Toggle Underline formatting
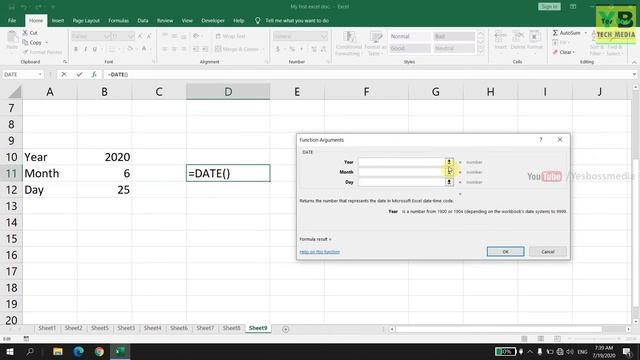The height and width of the screenshot is (360, 640). click(95, 49)
